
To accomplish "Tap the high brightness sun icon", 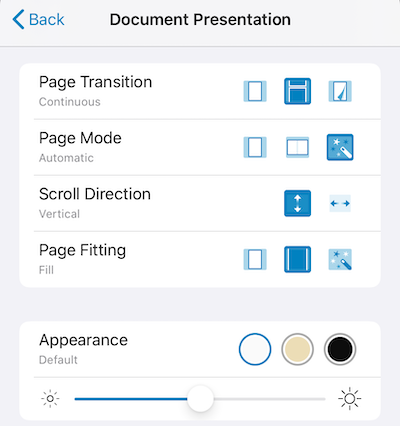I will [349, 399].
